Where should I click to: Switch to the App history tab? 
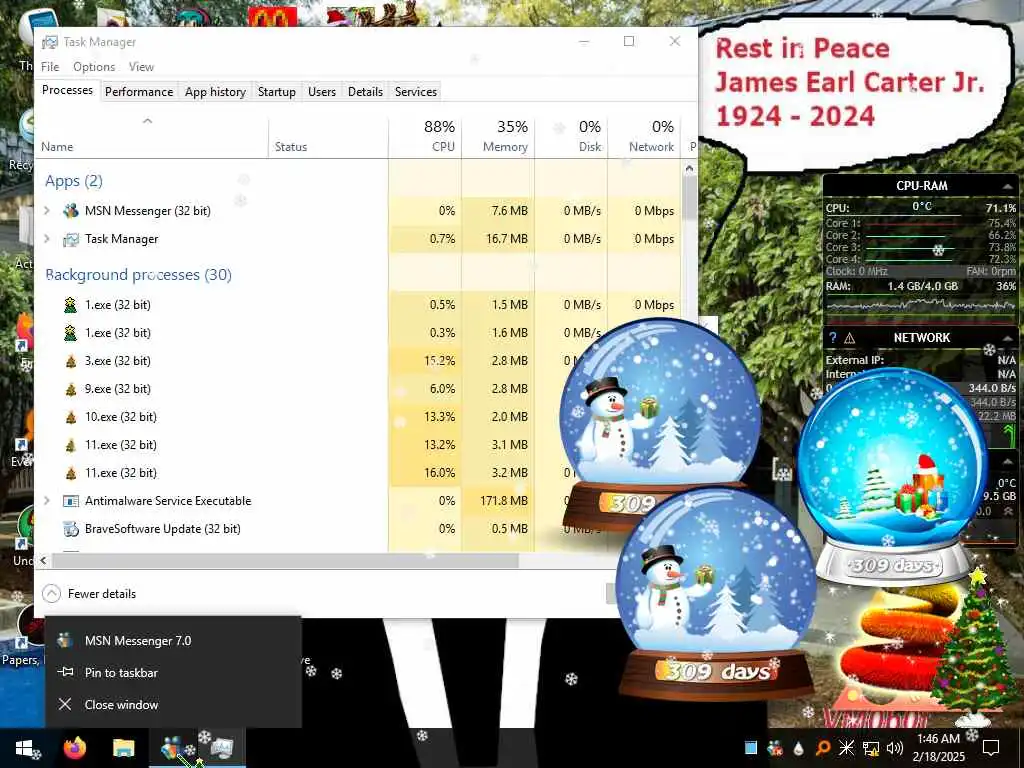pos(216,91)
